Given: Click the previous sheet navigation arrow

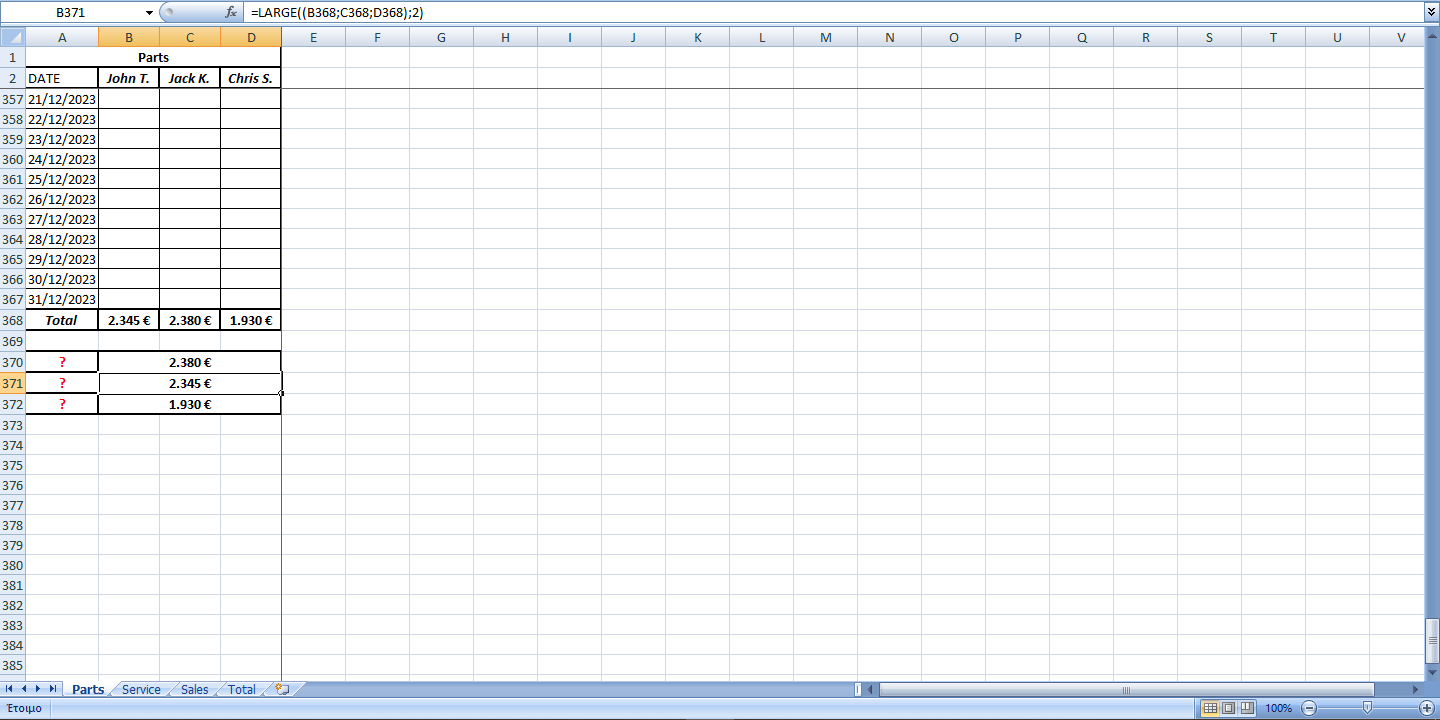Looking at the screenshot, I should point(23,689).
